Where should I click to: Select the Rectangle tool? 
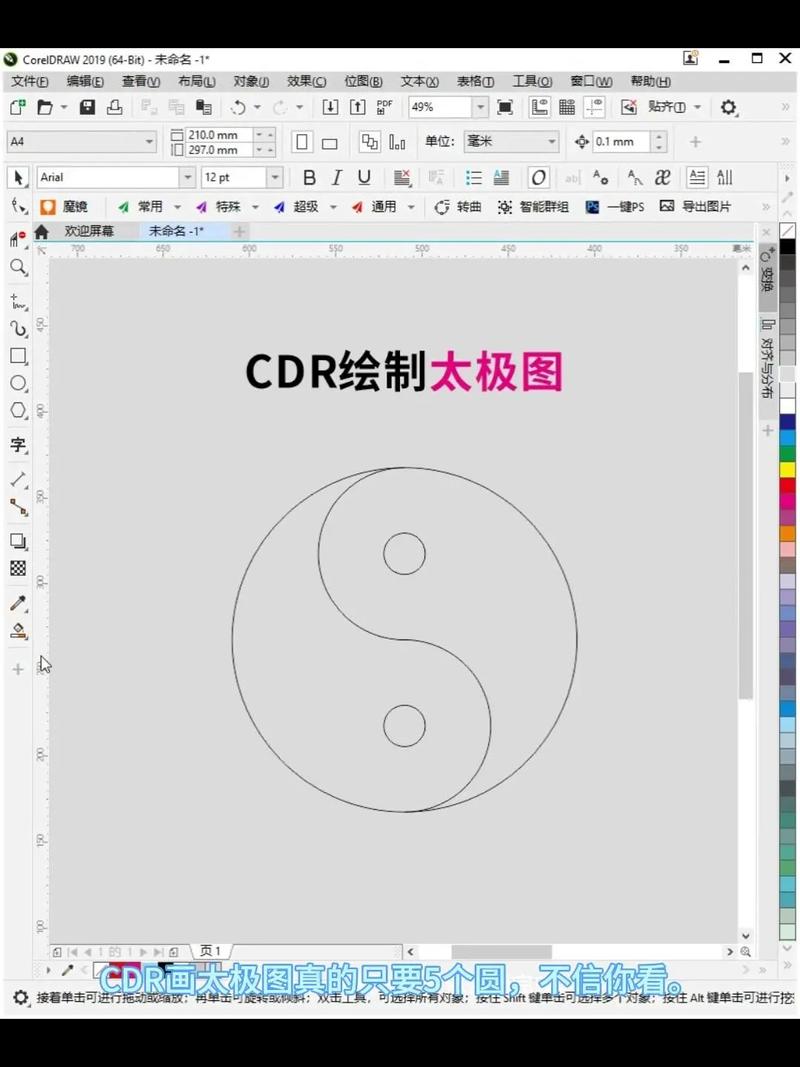click(17, 356)
